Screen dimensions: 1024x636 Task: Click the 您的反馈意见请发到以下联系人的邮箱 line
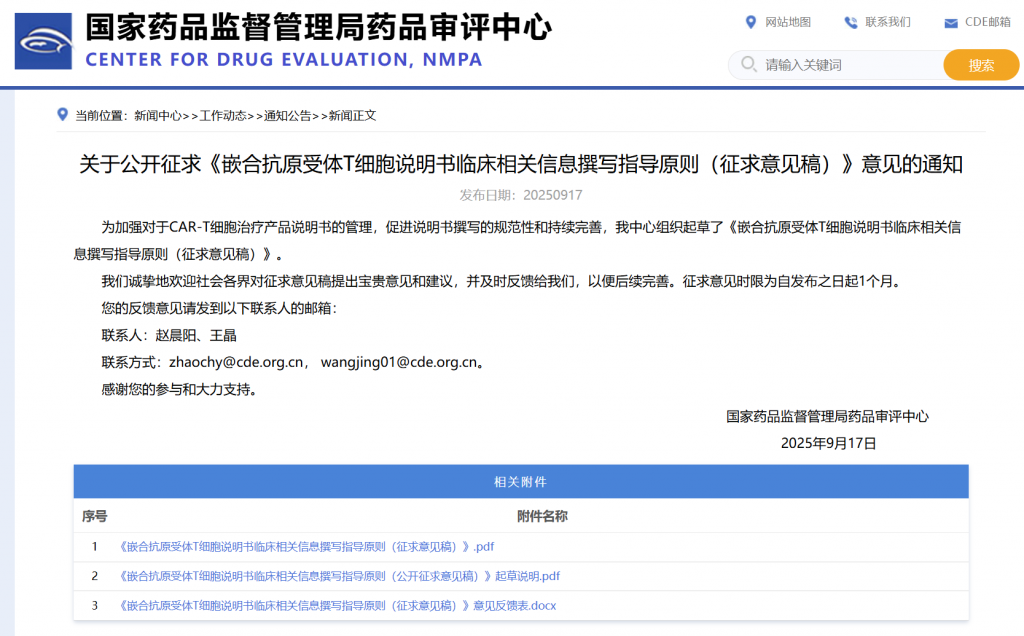[x=219, y=308]
